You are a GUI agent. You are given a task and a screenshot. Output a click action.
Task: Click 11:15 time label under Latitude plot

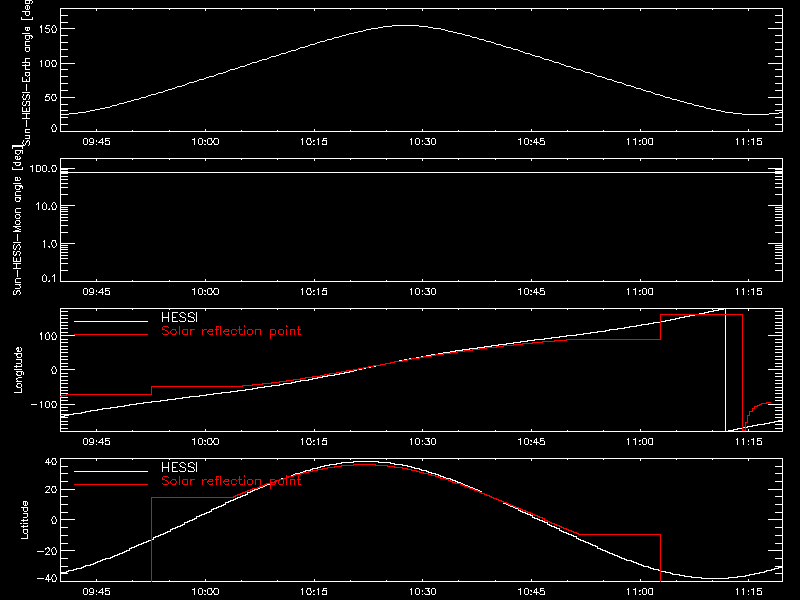pos(748,592)
